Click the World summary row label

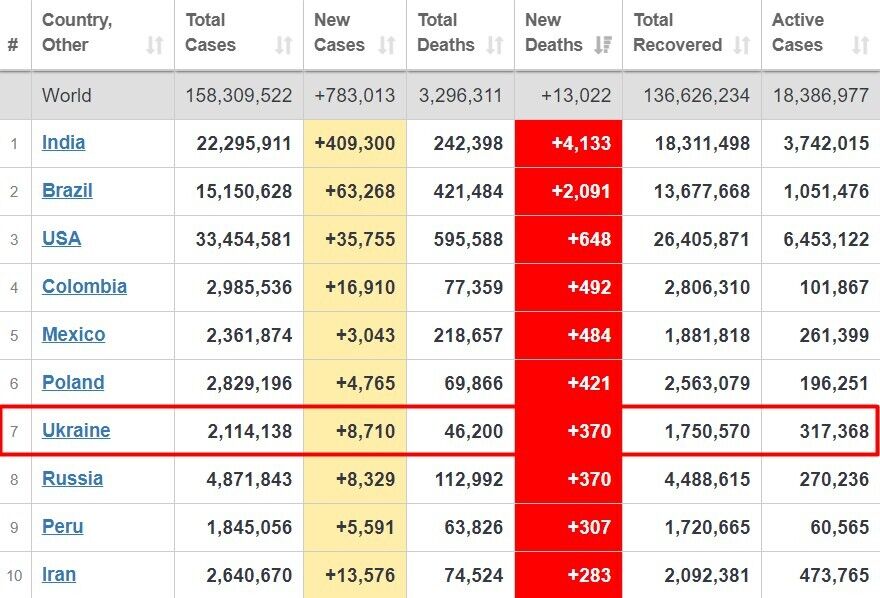click(66, 96)
